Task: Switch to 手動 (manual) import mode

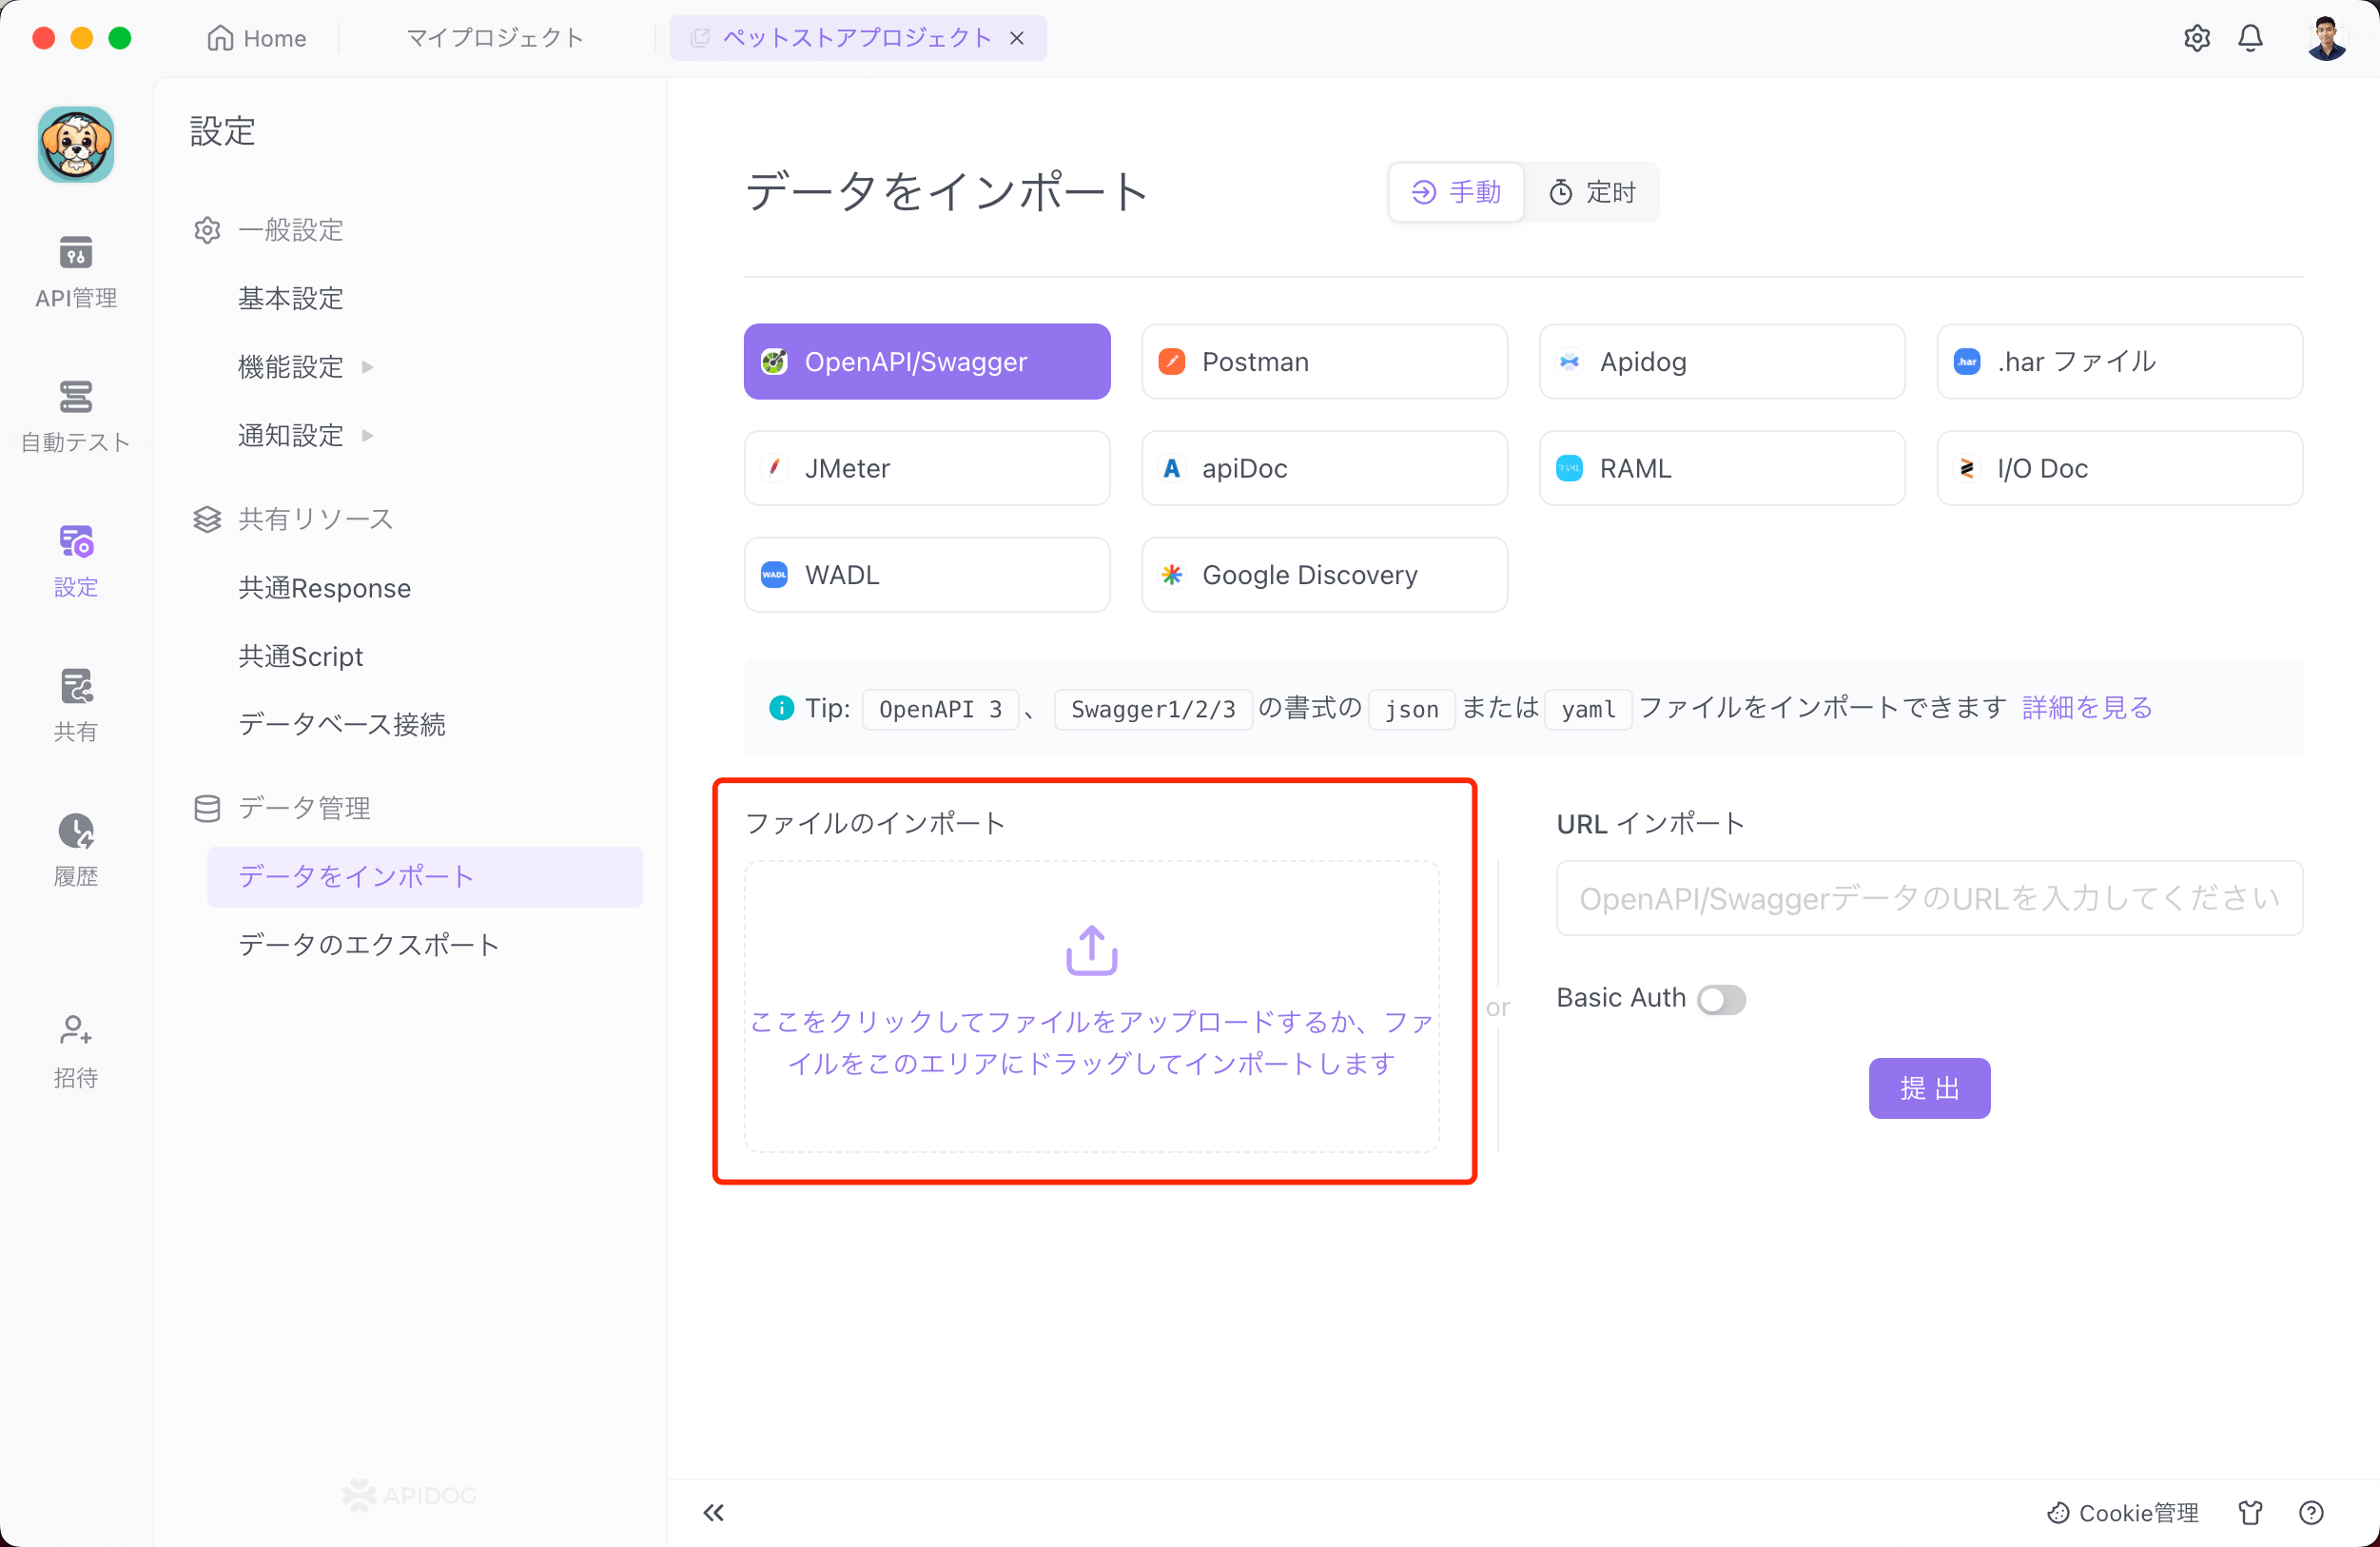Action: (1455, 189)
